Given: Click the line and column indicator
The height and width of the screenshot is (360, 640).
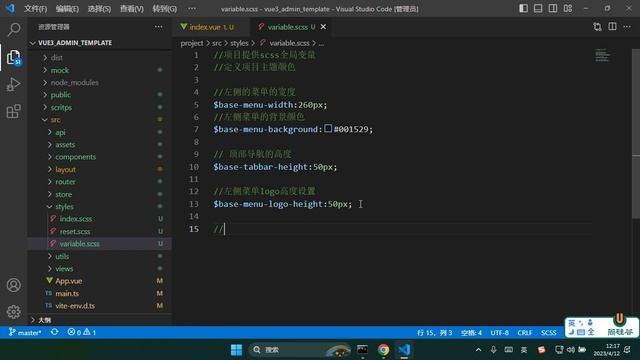Looking at the screenshot, I should 434,333.
